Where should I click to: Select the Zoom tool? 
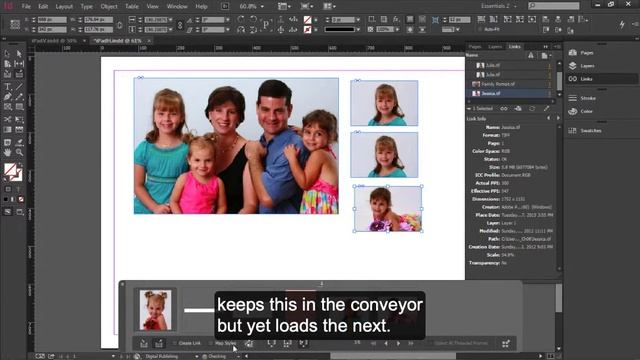point(19,152)
